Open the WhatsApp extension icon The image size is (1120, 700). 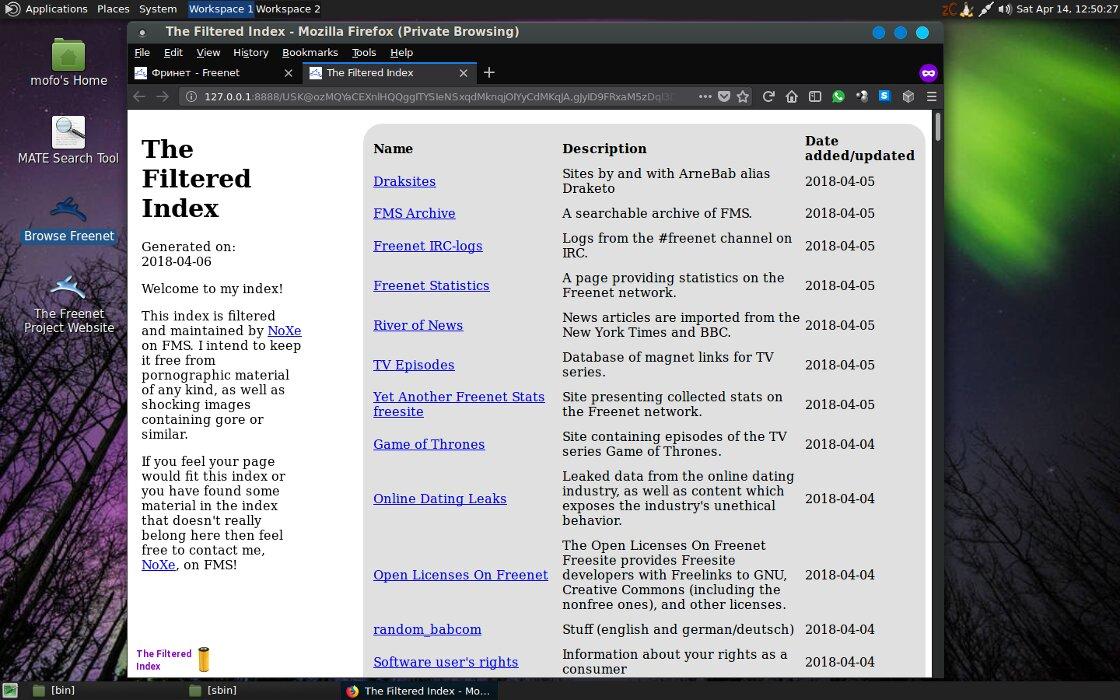[838, 97]
